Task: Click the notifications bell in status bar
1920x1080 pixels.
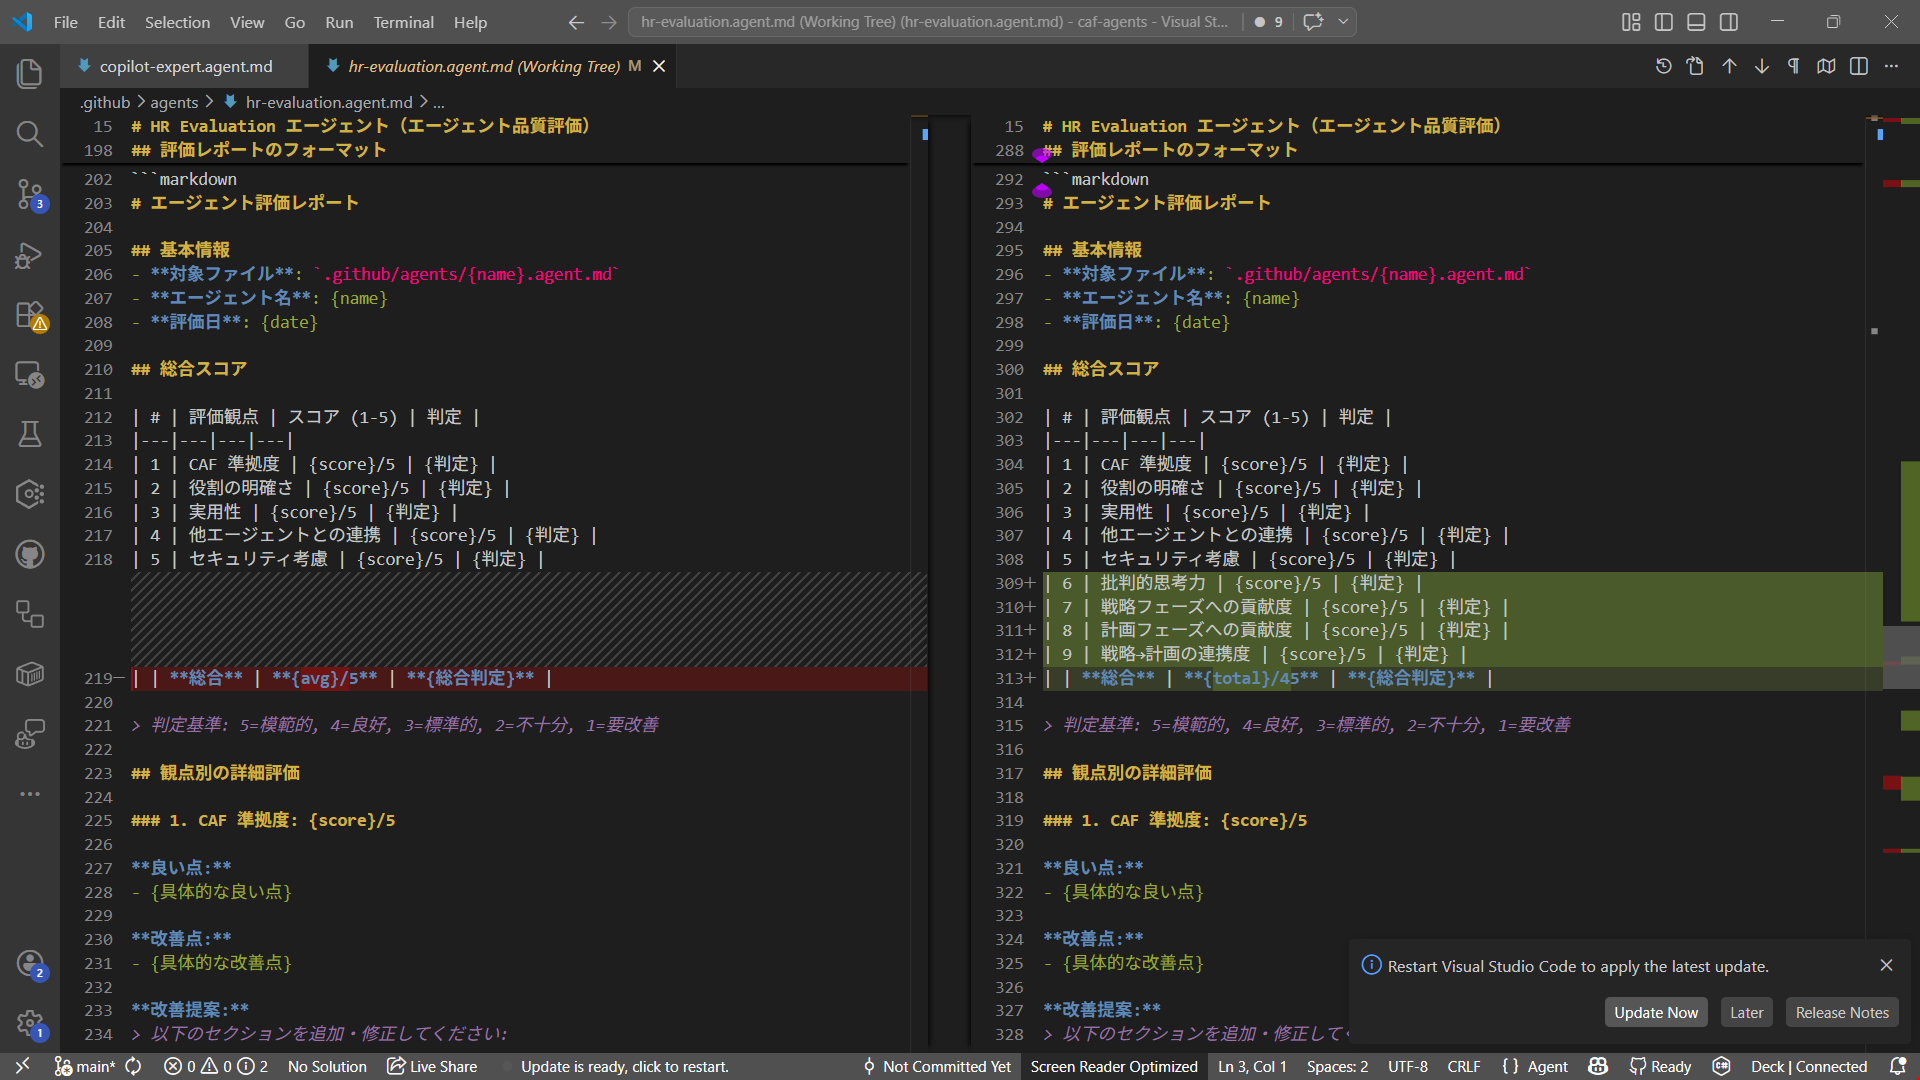Action: (1897, 1067)
